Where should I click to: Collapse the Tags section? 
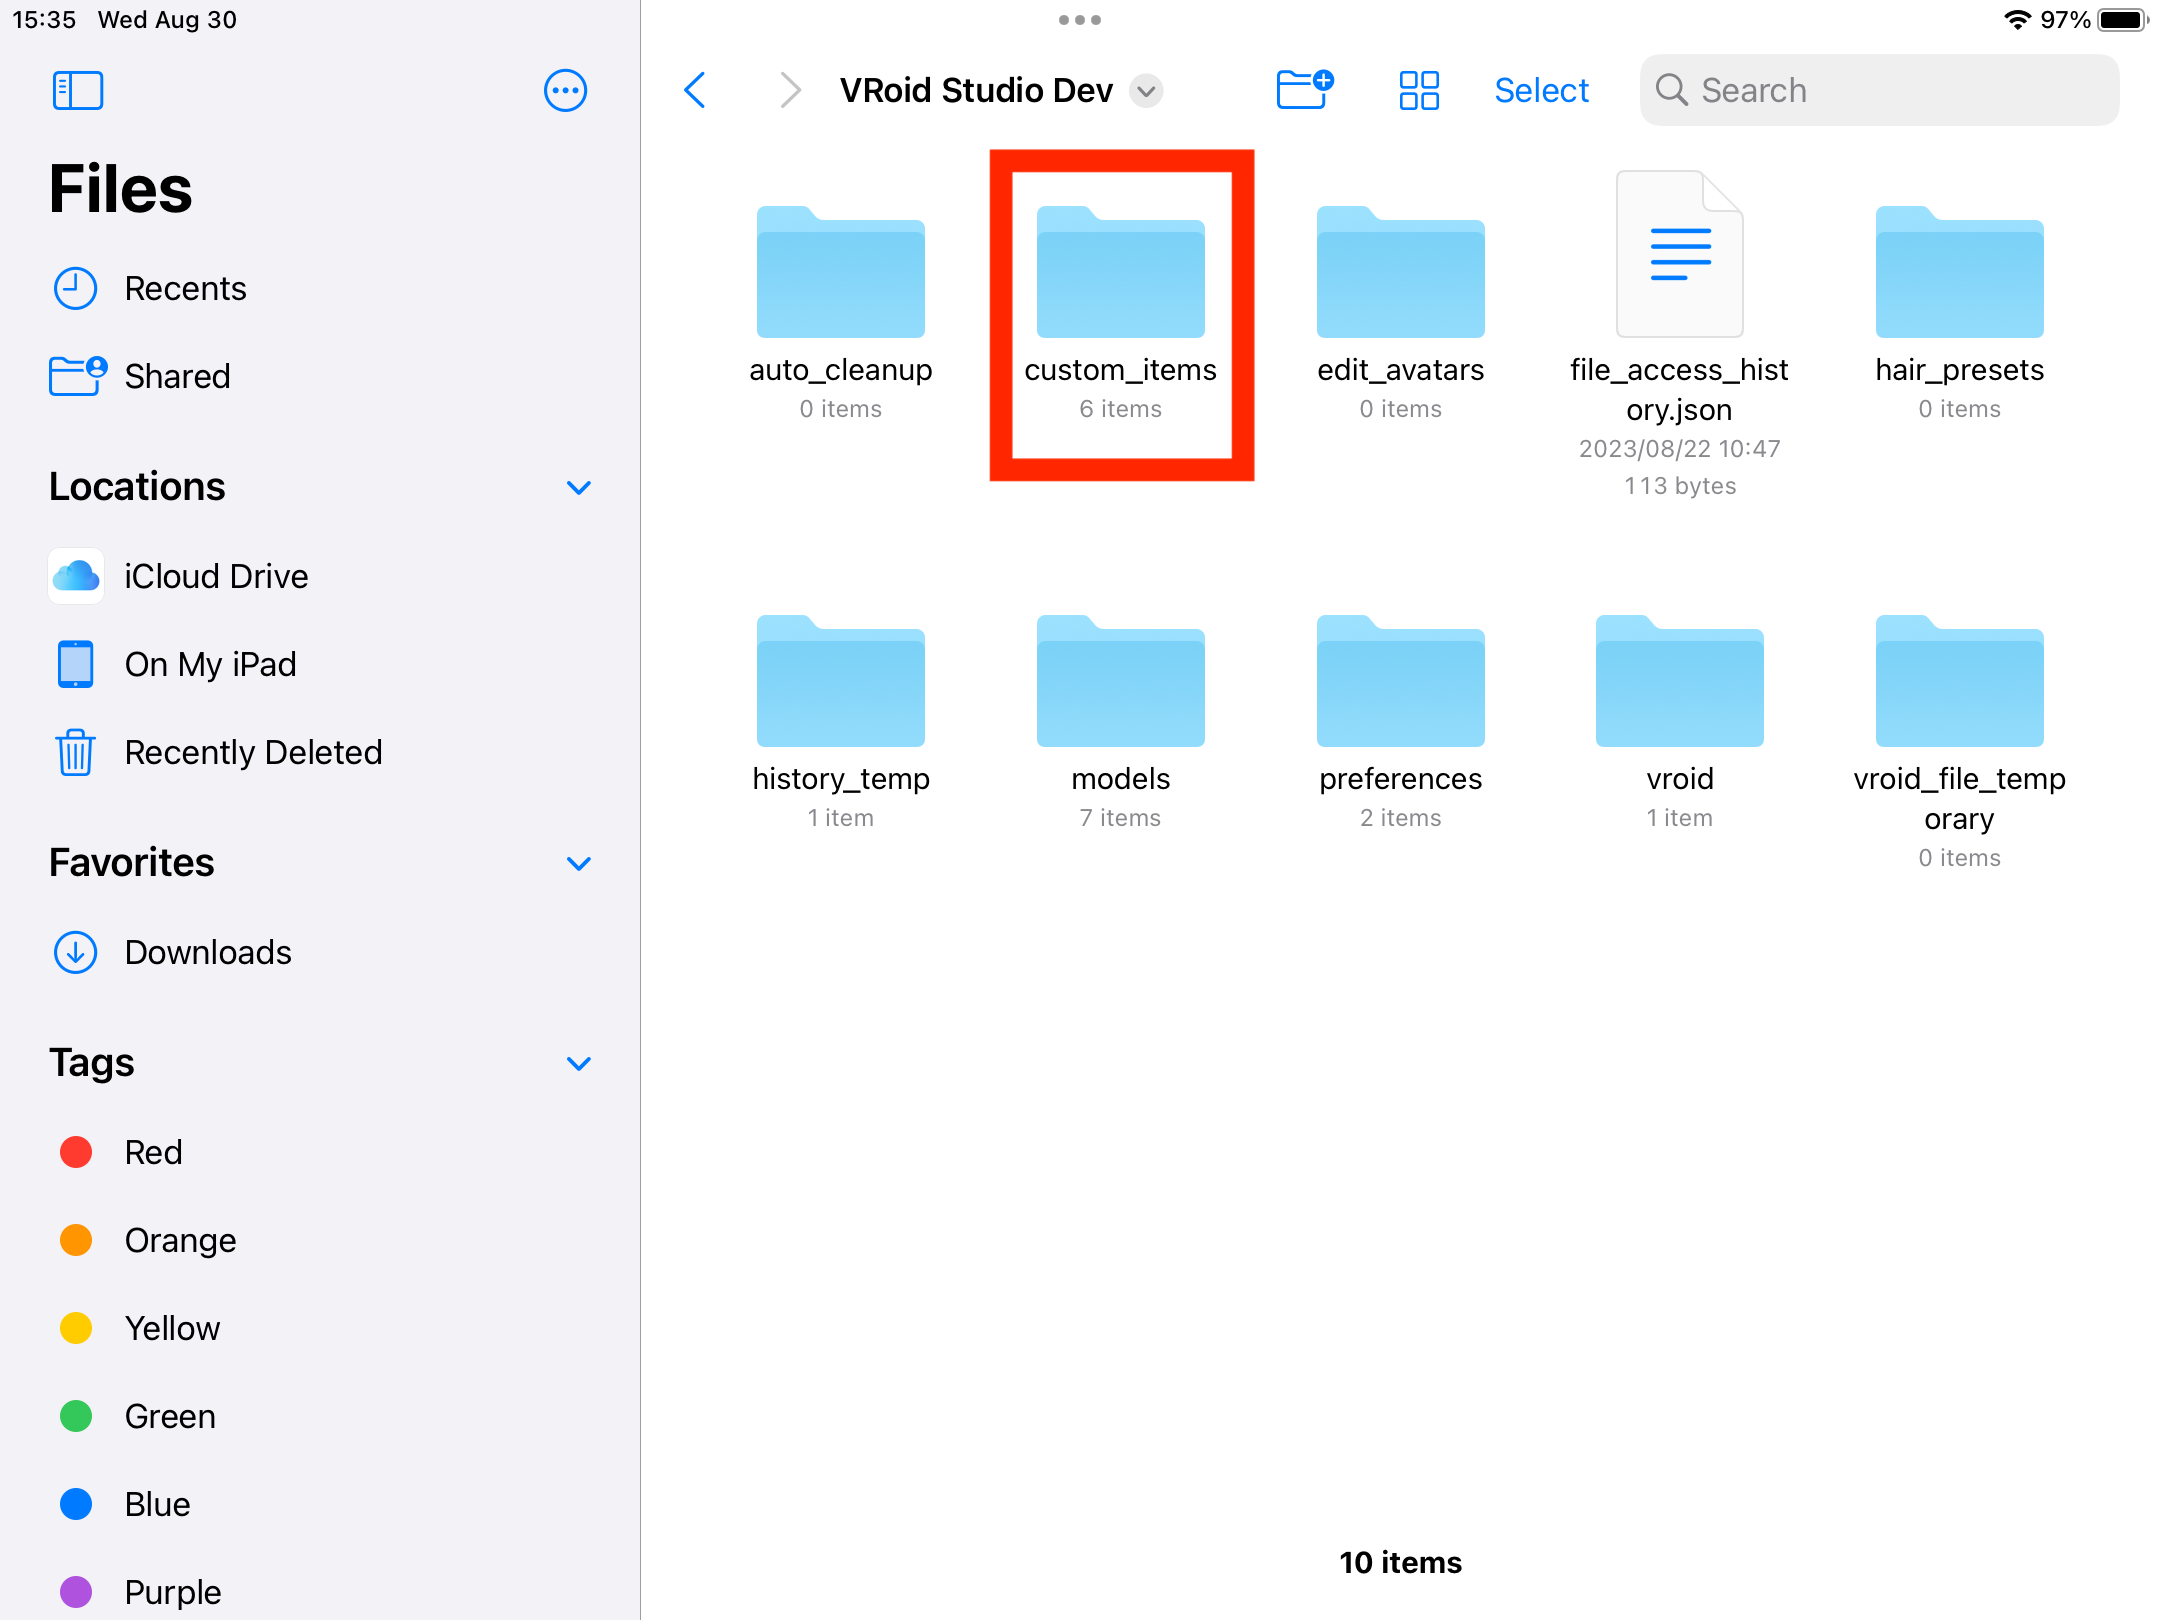pyautogui.click(x=579, y=1063)
